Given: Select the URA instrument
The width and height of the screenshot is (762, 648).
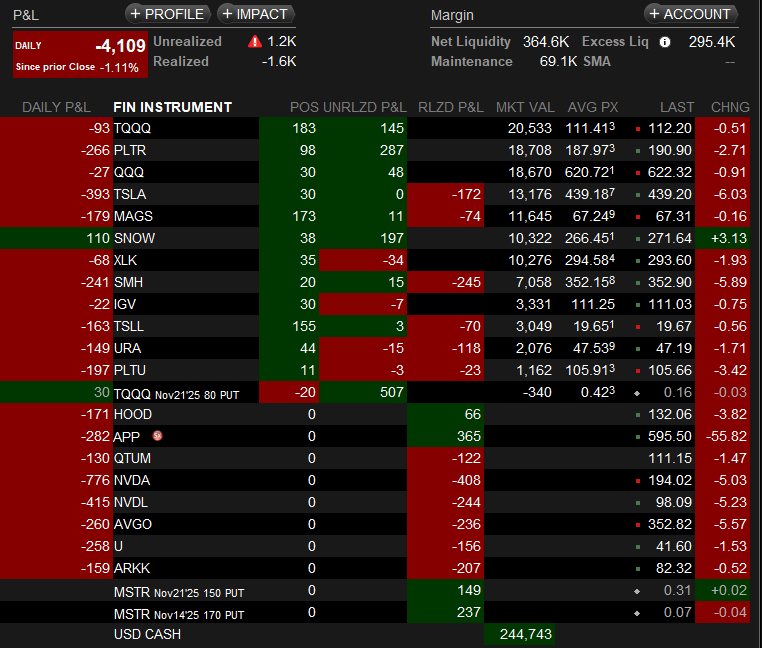Looking at the screenshot, I should click(x=127, y=348).
